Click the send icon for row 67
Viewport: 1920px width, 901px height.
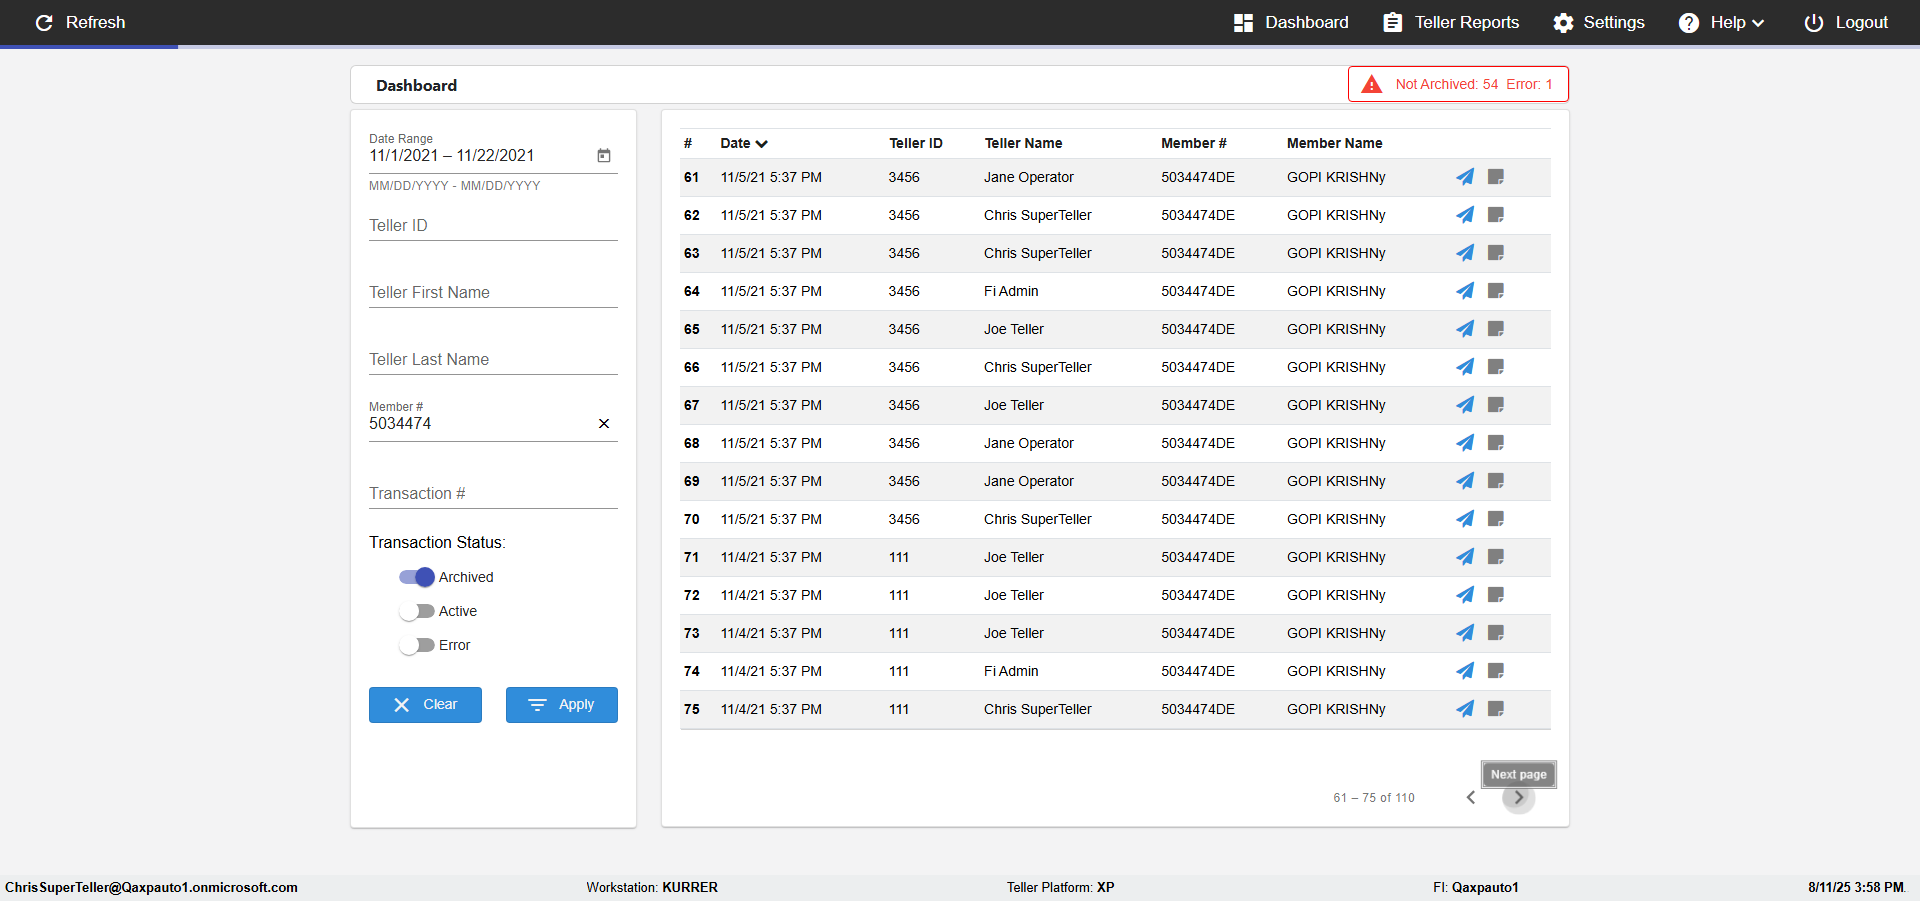[x=1465, y=405]
